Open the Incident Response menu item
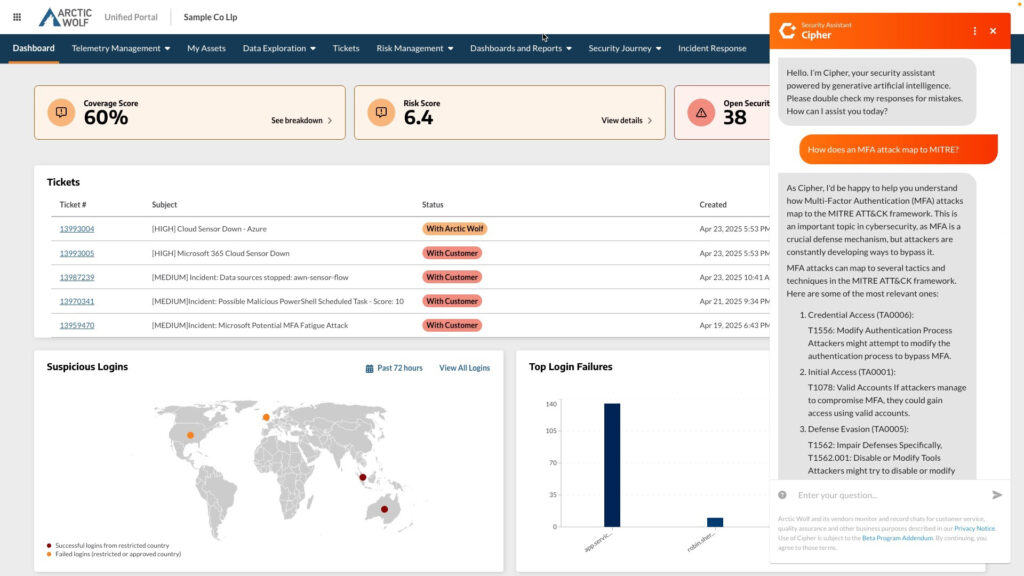The height and width of the screenshot is (576, 1024). click(x=712, y=48)
